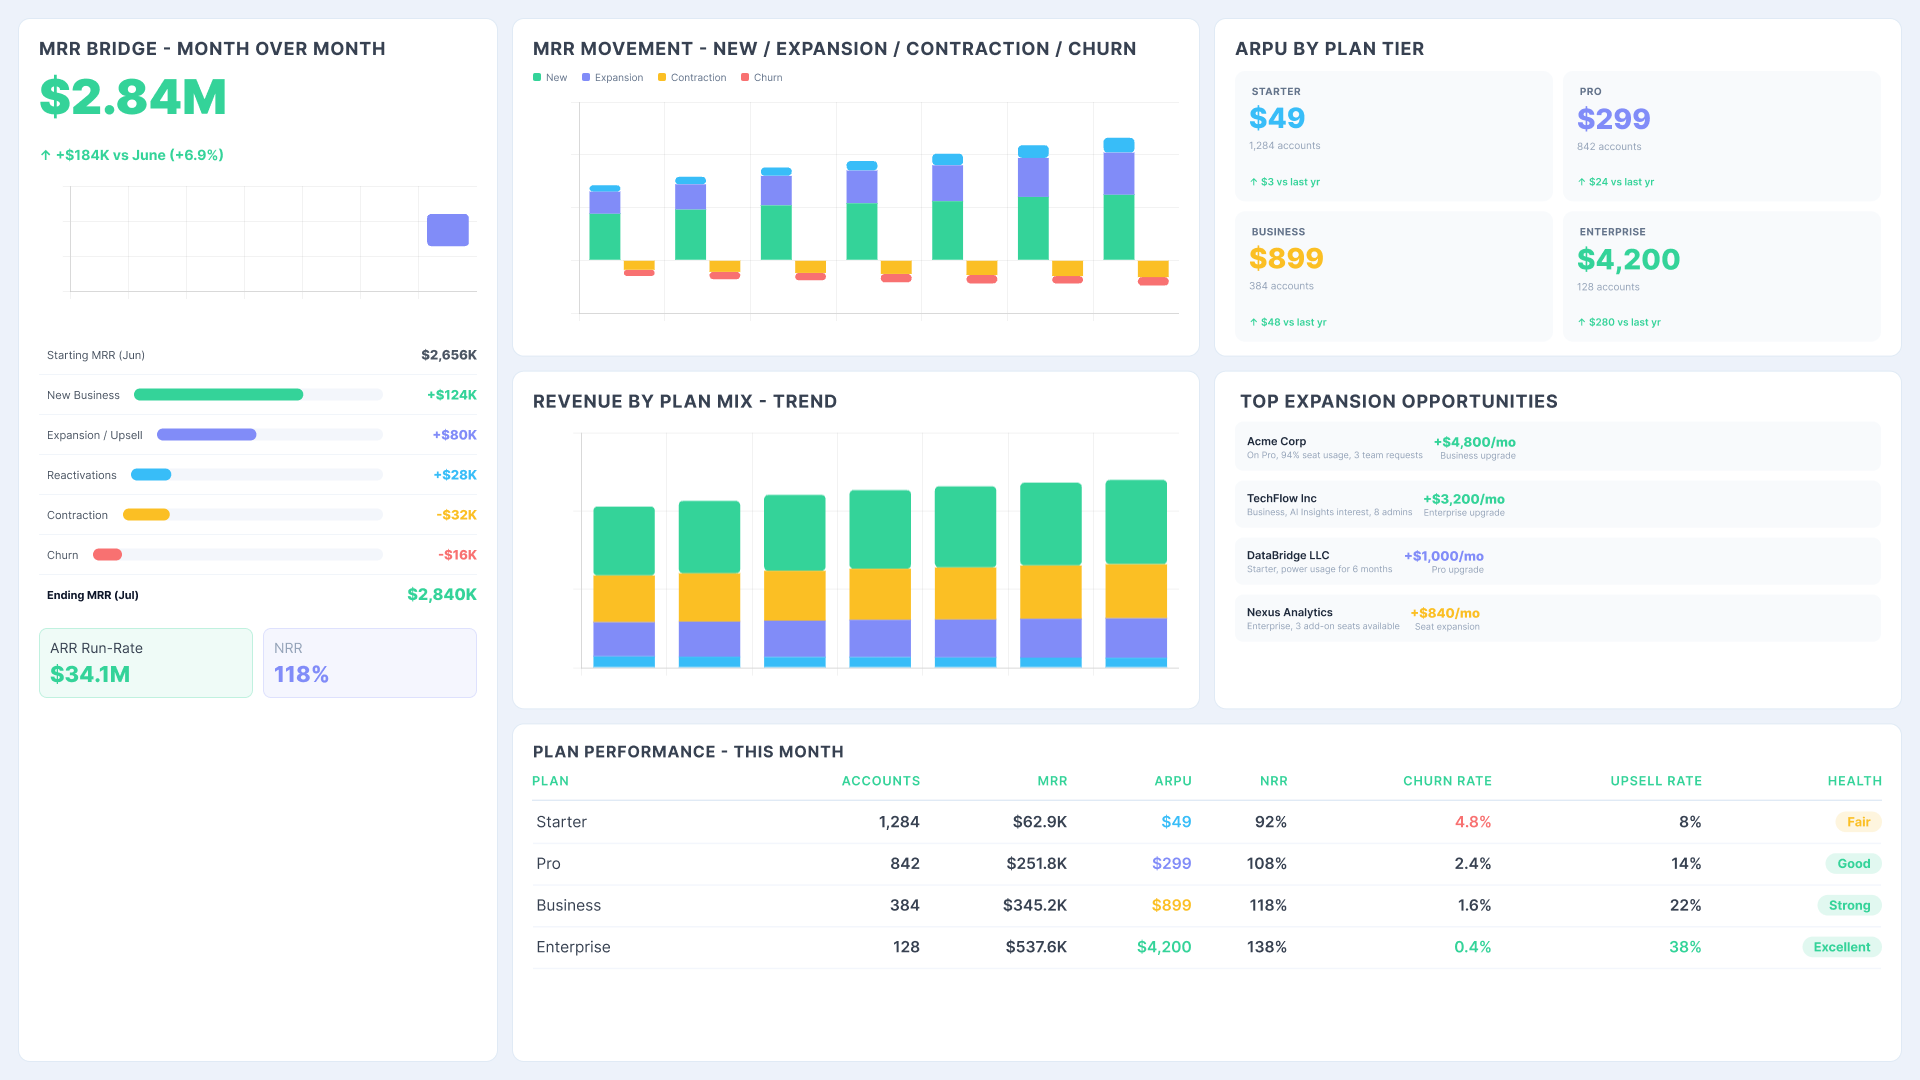The image size is (1920, 1080).
Task: Click the Strong health badge
Action: coord(1849,906)
